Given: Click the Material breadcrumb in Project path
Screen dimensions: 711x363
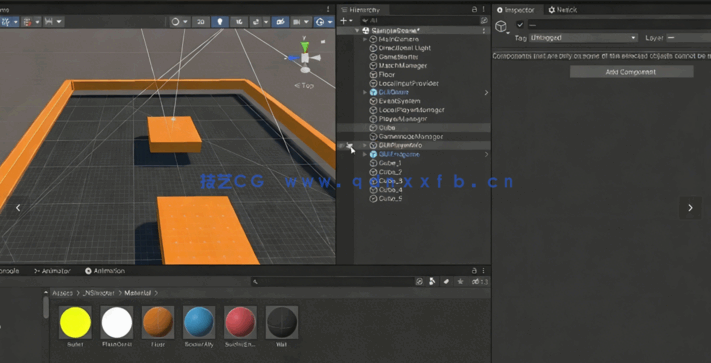Looking at the screenshot, I should click(x=137, y=293).
